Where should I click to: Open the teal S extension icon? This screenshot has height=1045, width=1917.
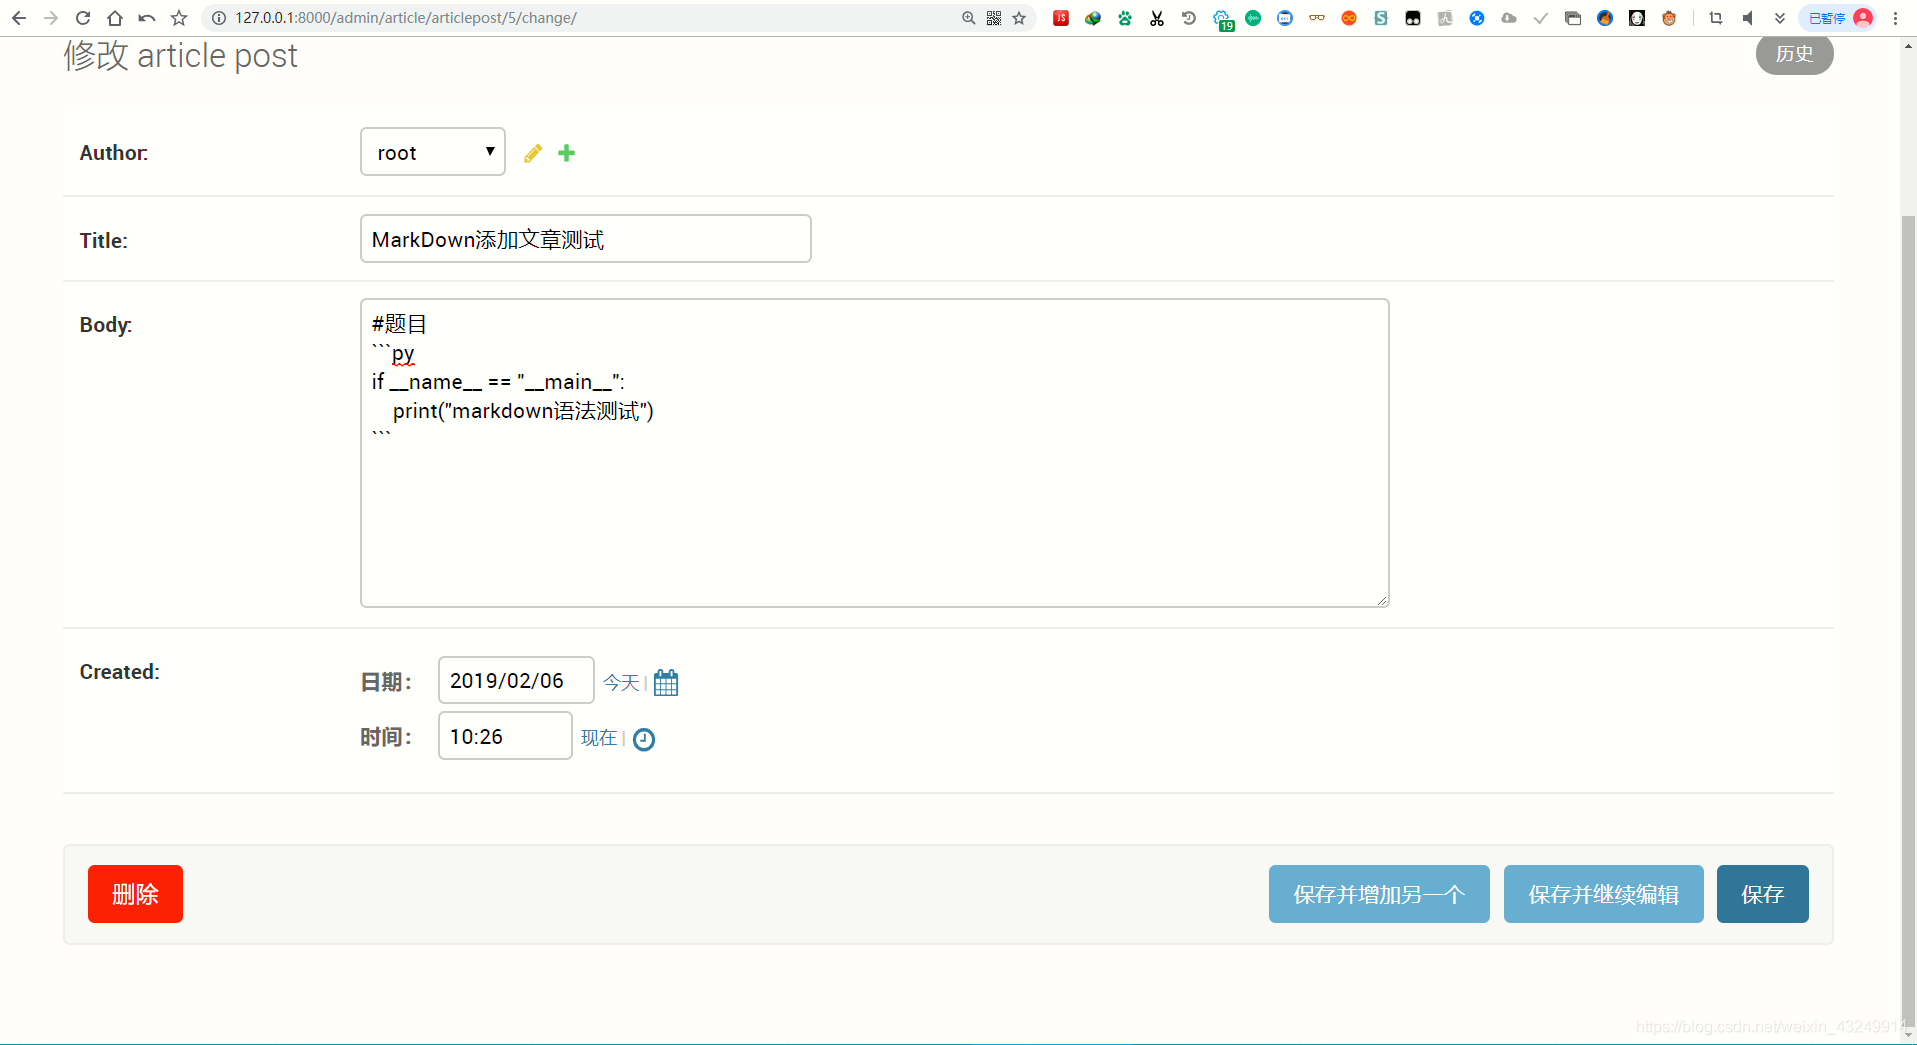[x=1381, y=18]
